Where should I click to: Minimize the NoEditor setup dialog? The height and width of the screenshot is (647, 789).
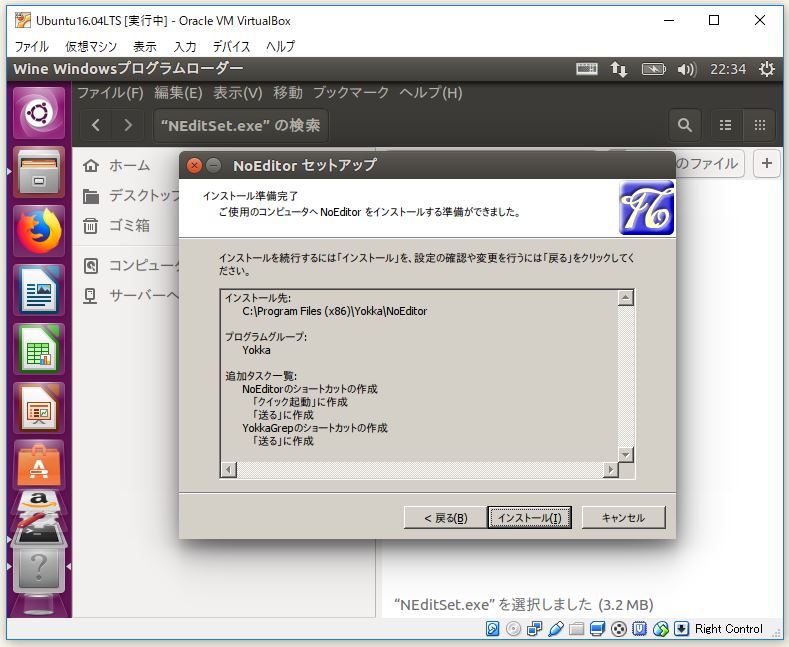[x=214, y=165]
